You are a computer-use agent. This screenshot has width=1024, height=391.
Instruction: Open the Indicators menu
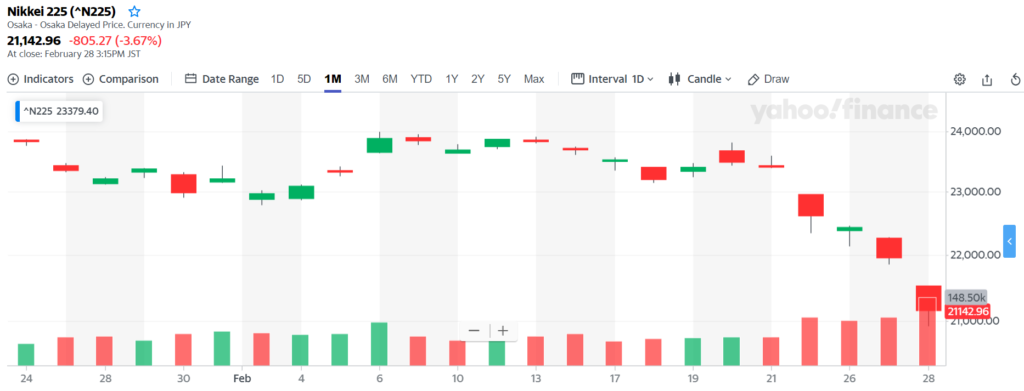(40, 79)
